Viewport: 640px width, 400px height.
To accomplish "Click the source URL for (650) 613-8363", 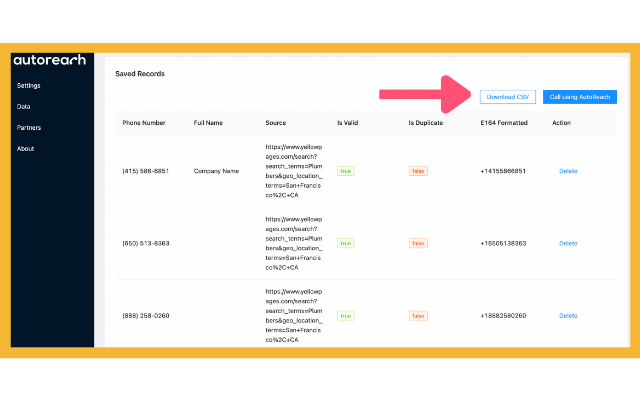I will 294,243.
